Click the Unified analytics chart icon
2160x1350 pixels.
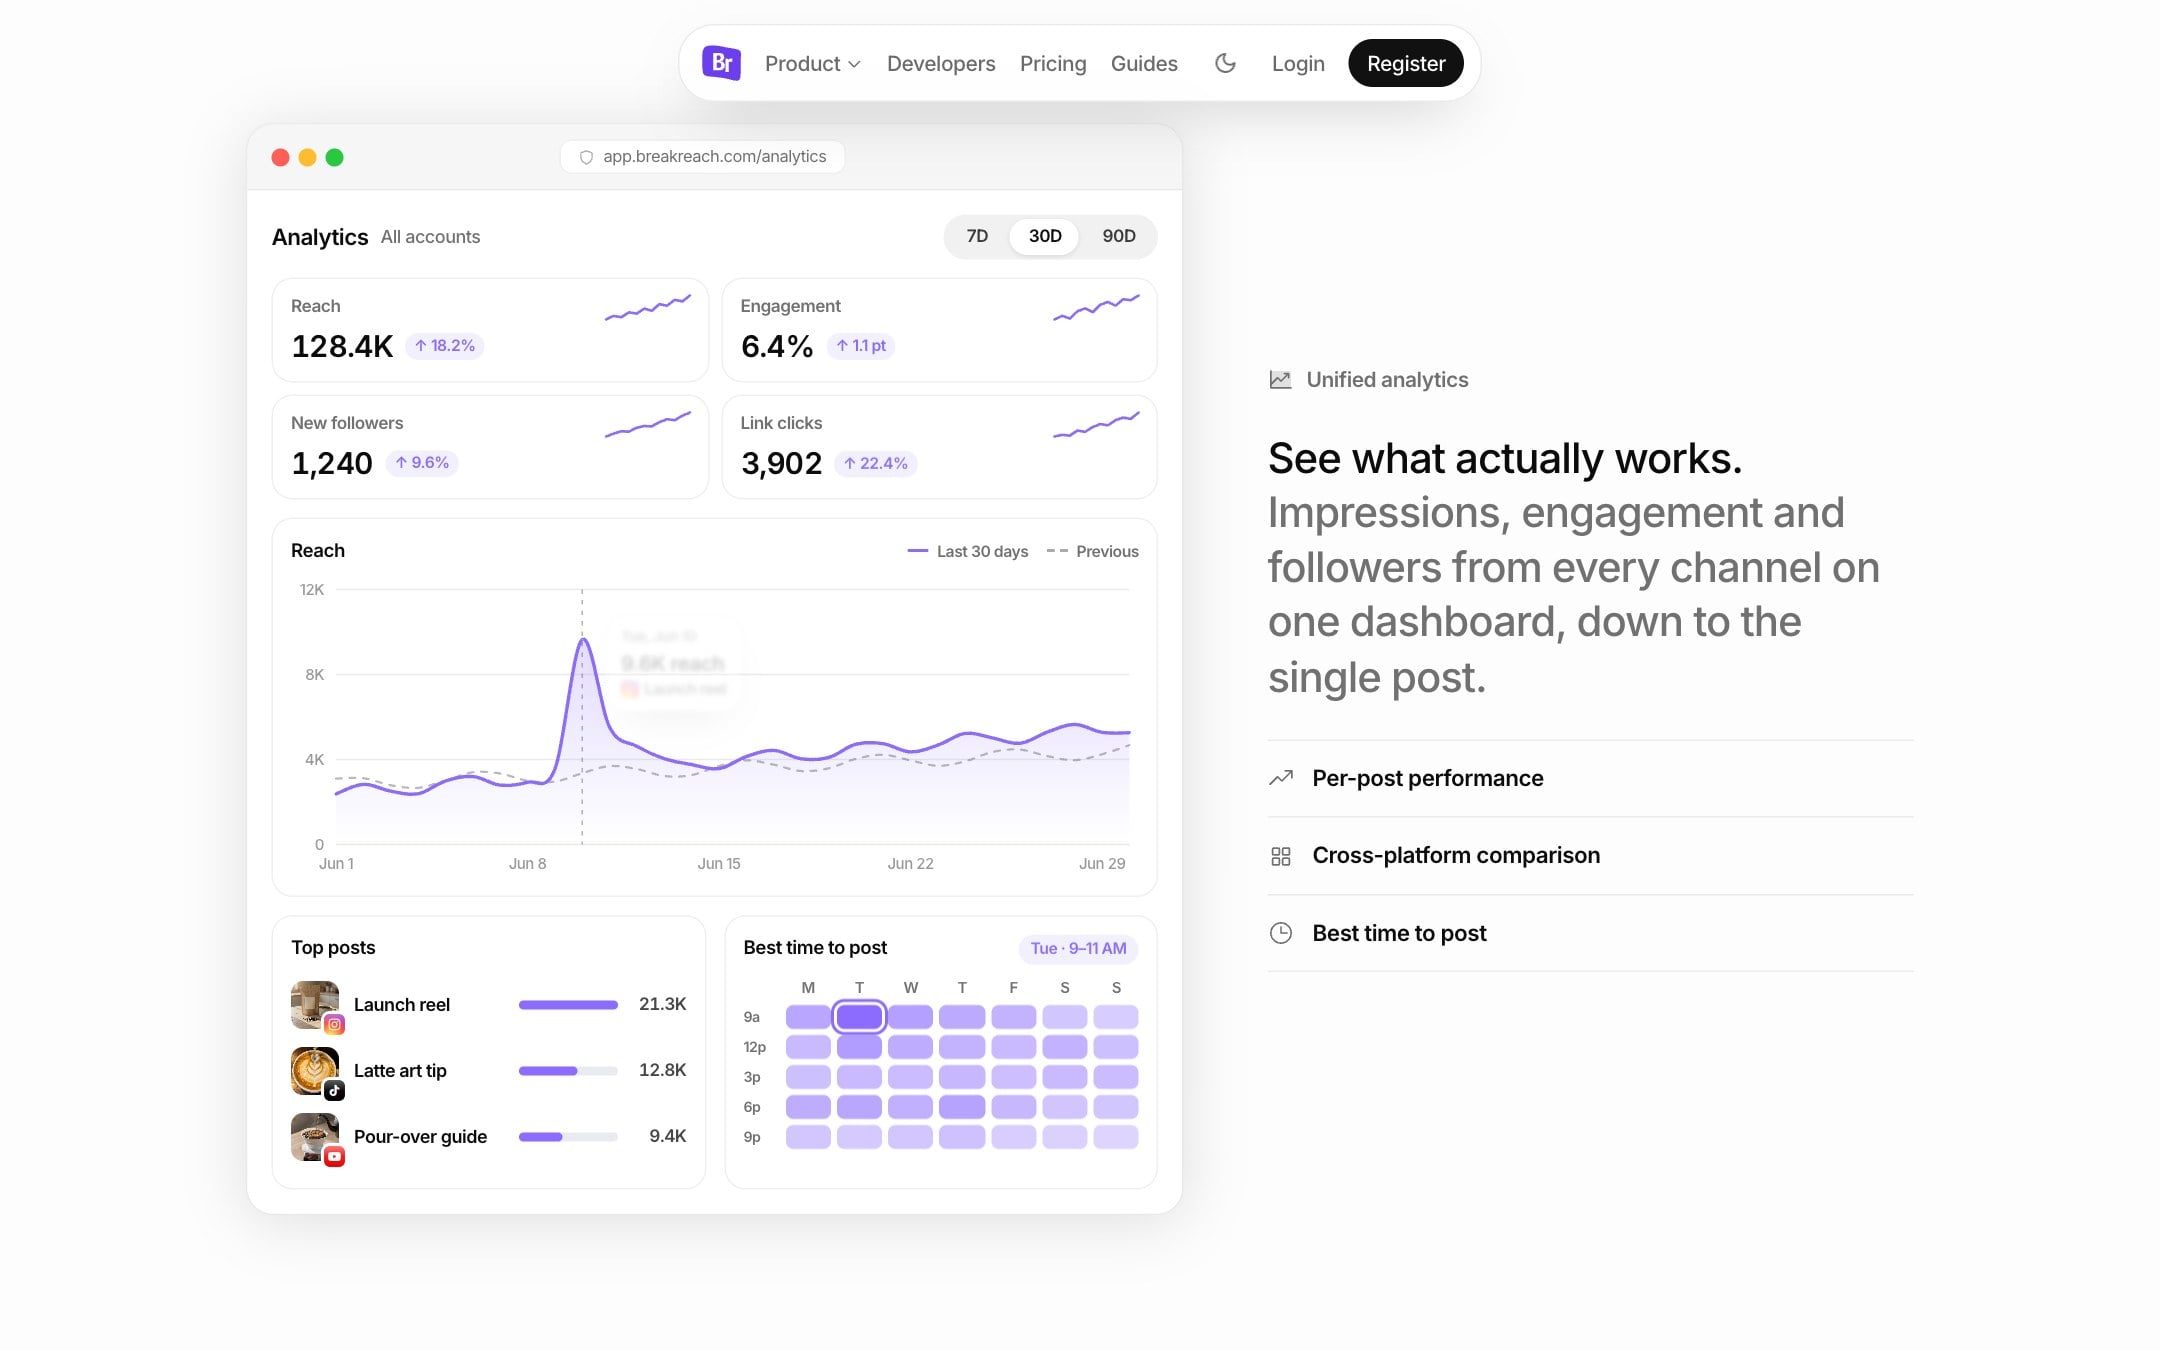1280,379
